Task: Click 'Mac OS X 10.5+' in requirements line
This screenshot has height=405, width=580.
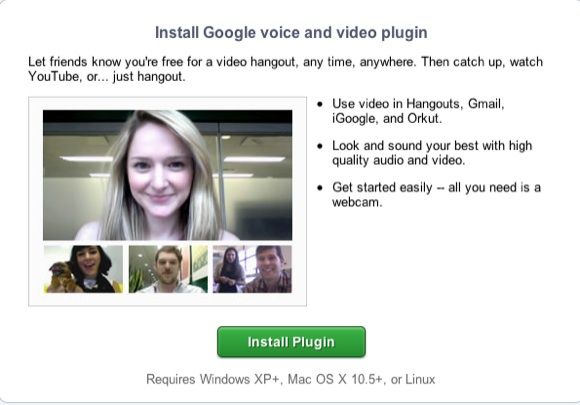Action: 334,379
